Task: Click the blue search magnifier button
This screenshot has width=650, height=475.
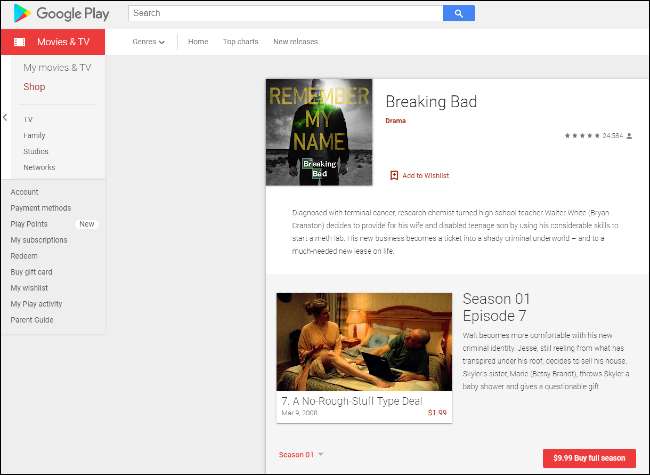Action: [458, 13]
